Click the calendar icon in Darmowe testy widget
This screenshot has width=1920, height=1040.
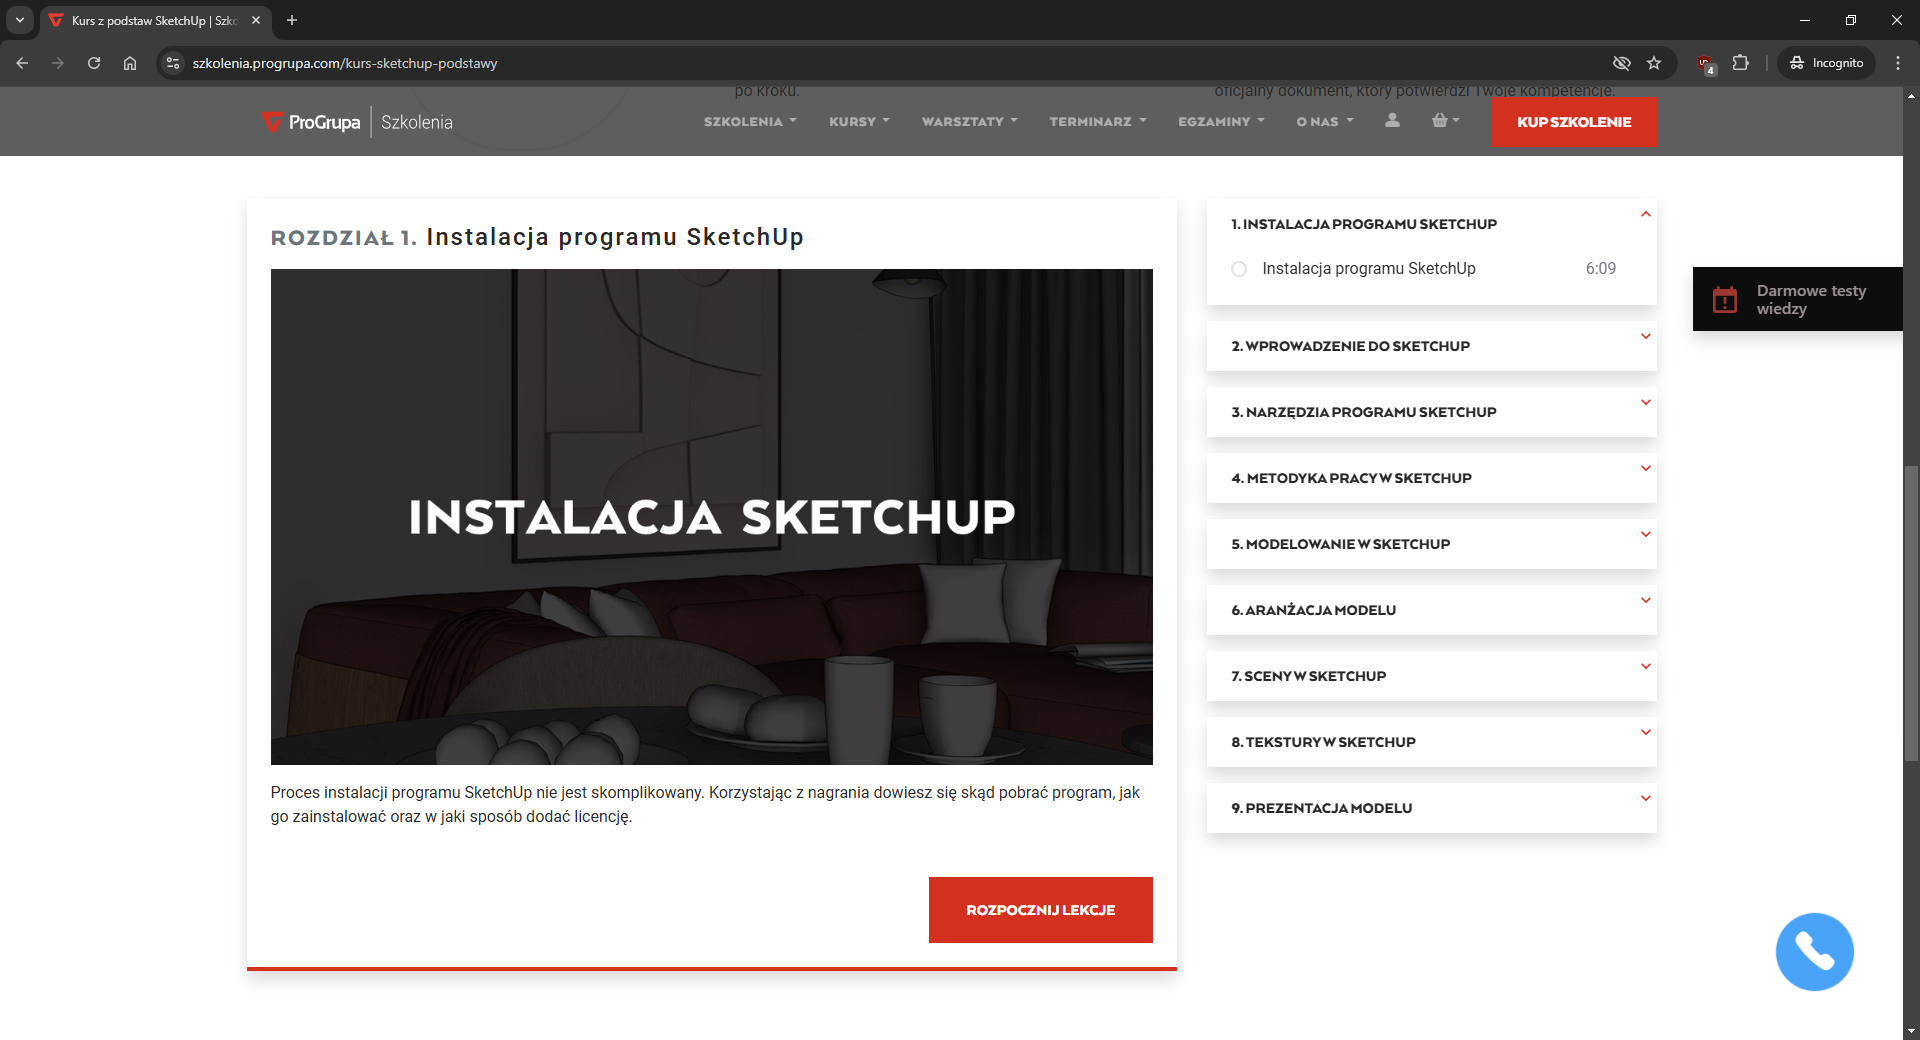pos(1725,299)
